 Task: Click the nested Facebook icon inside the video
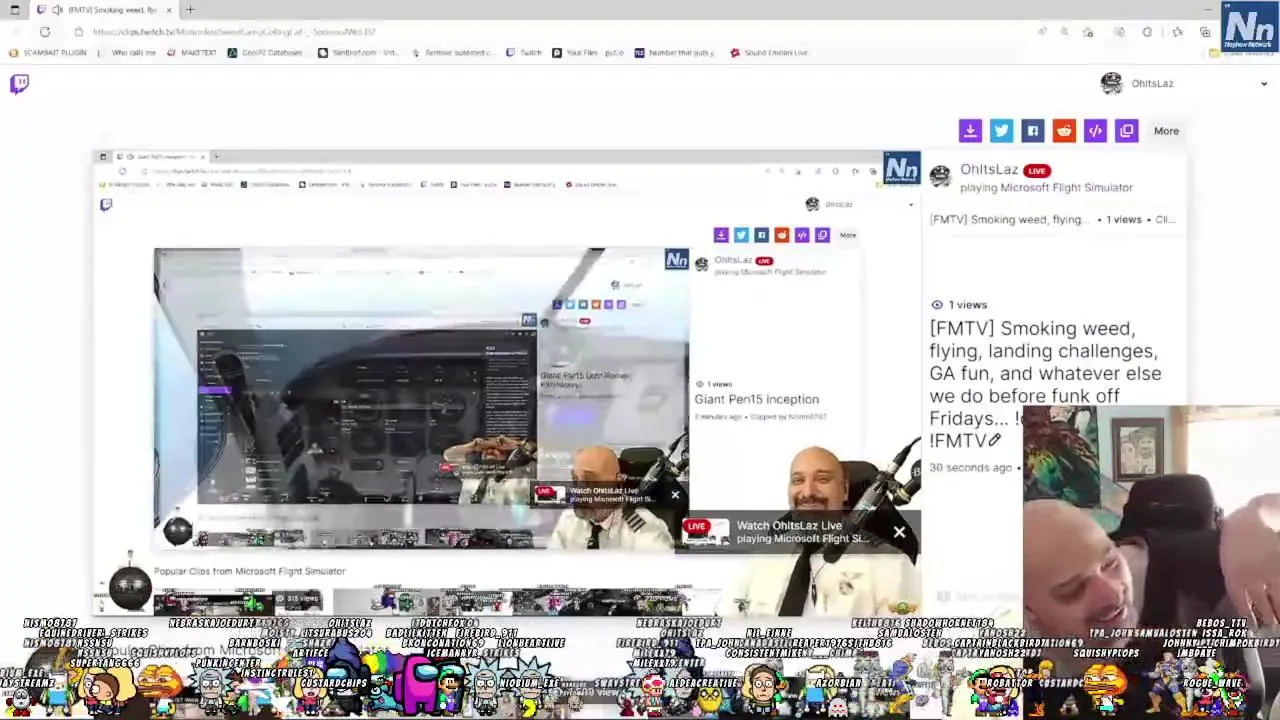coord(761,235)
